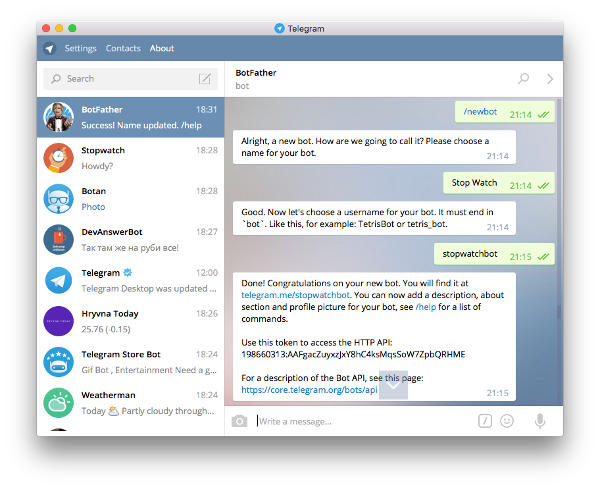Click the bot token text 198660313:AAF...
Image resolution: width=600 pixels, height=489 pixels.
[353, 354]
